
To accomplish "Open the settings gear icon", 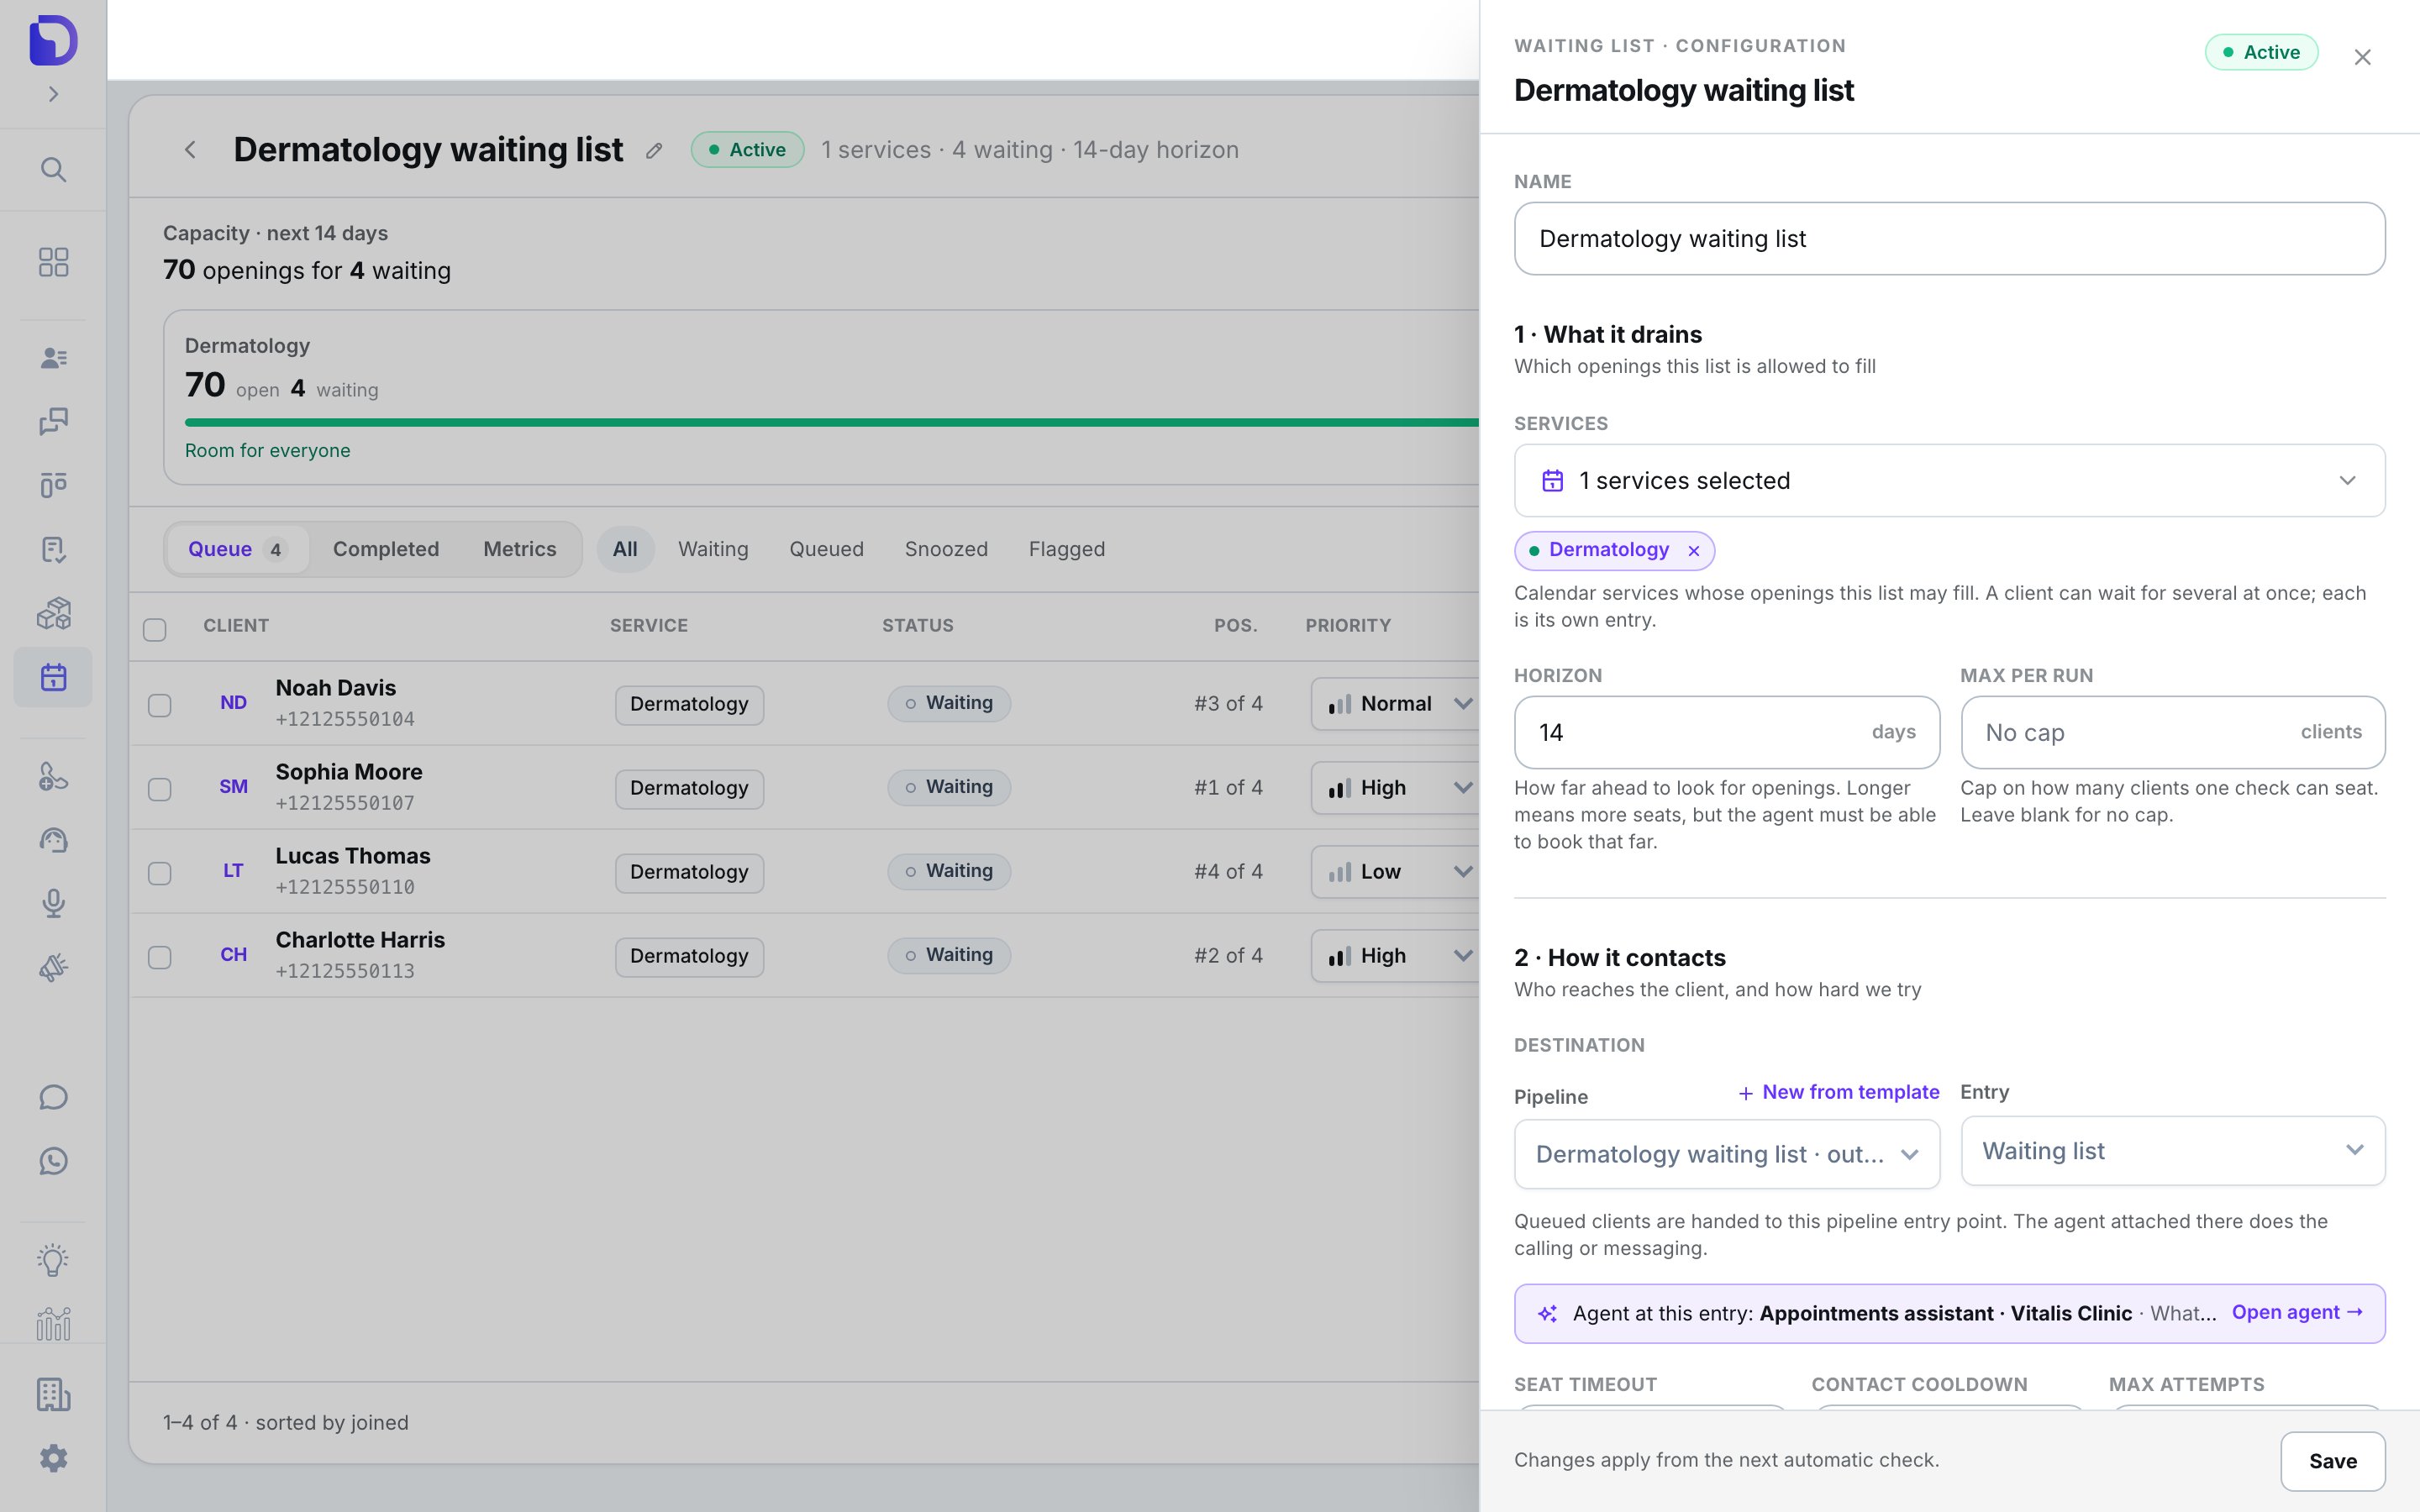I will point(53,1458).
